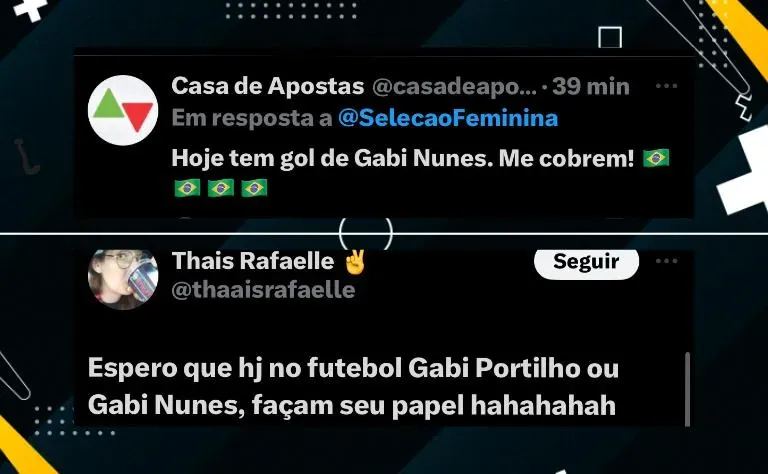Viewport: 768px width, 474px height.
Task: Click the victory hand emoji
Action: (355, 261)
